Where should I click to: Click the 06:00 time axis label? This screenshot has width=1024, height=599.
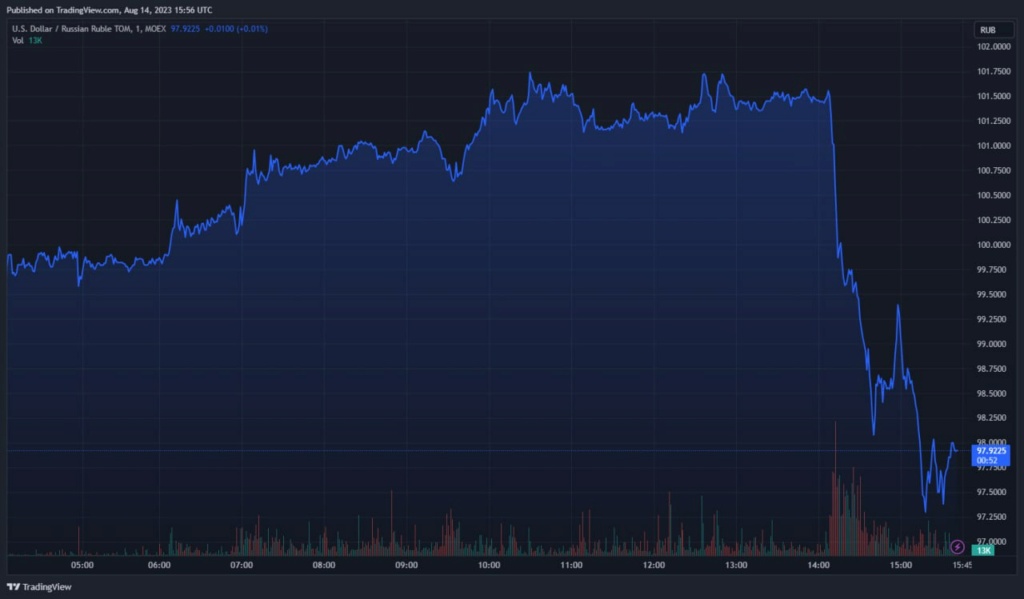click(159, 565)
